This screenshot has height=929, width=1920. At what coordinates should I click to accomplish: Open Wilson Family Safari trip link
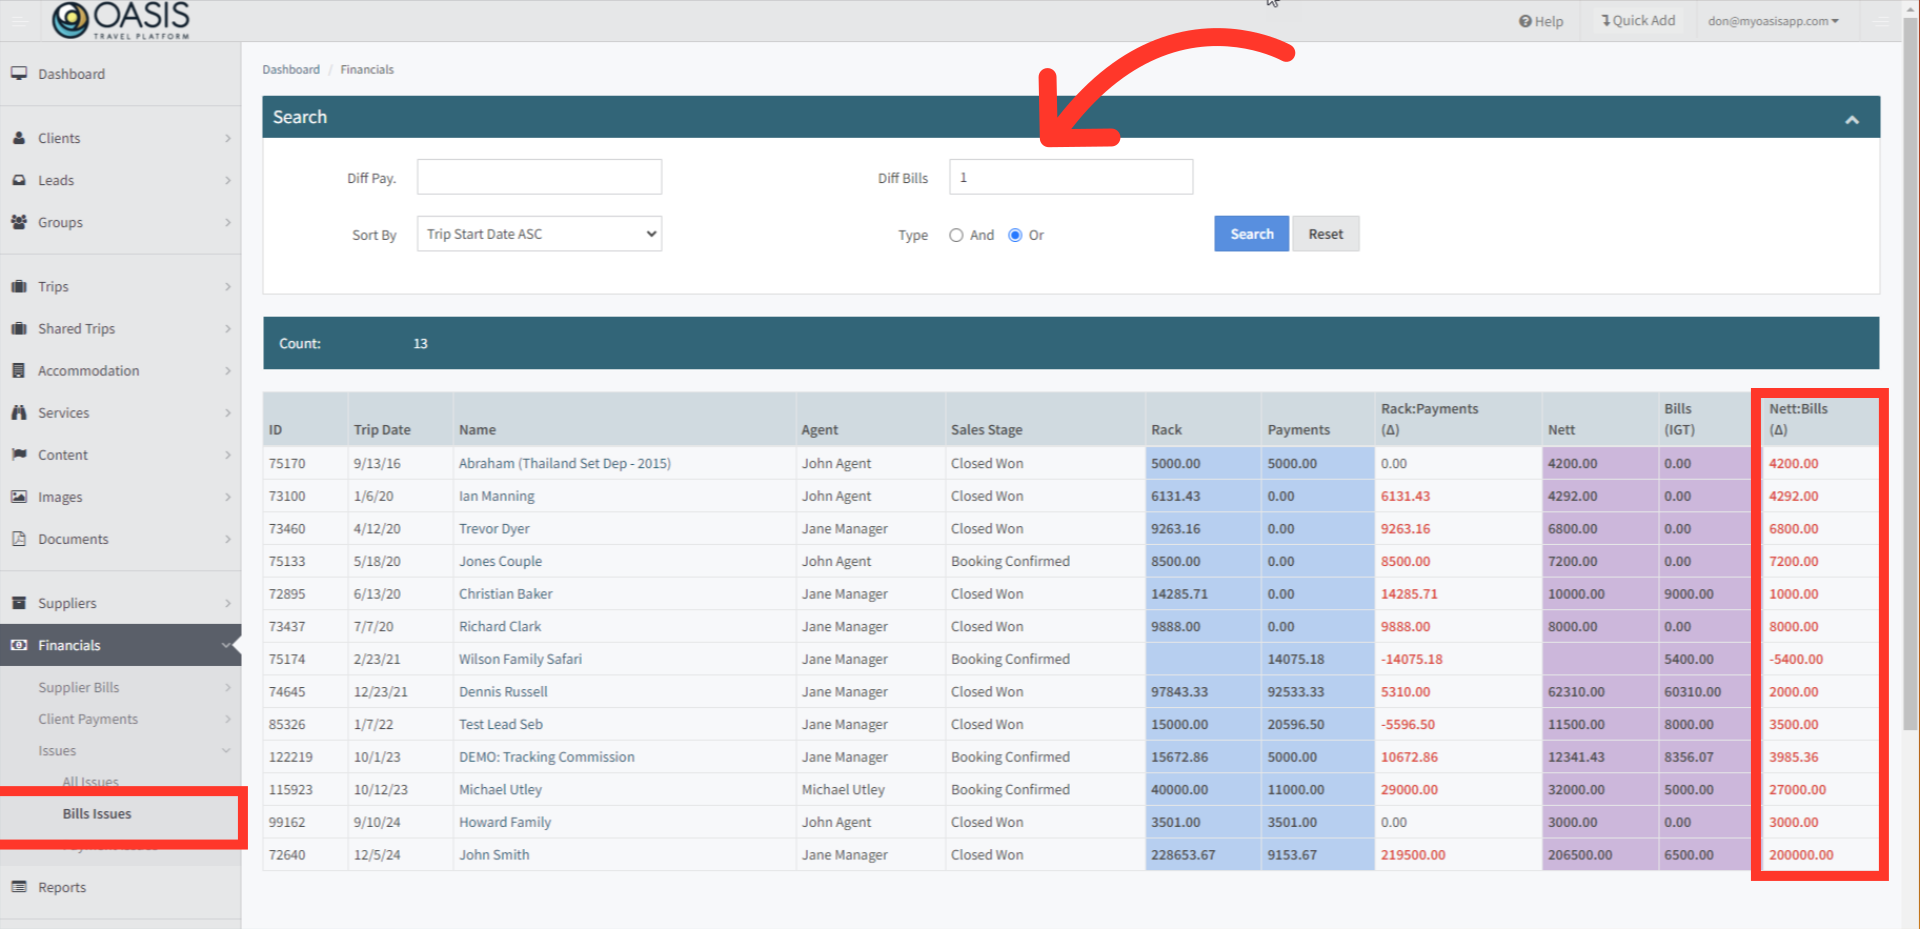[520, 659]
